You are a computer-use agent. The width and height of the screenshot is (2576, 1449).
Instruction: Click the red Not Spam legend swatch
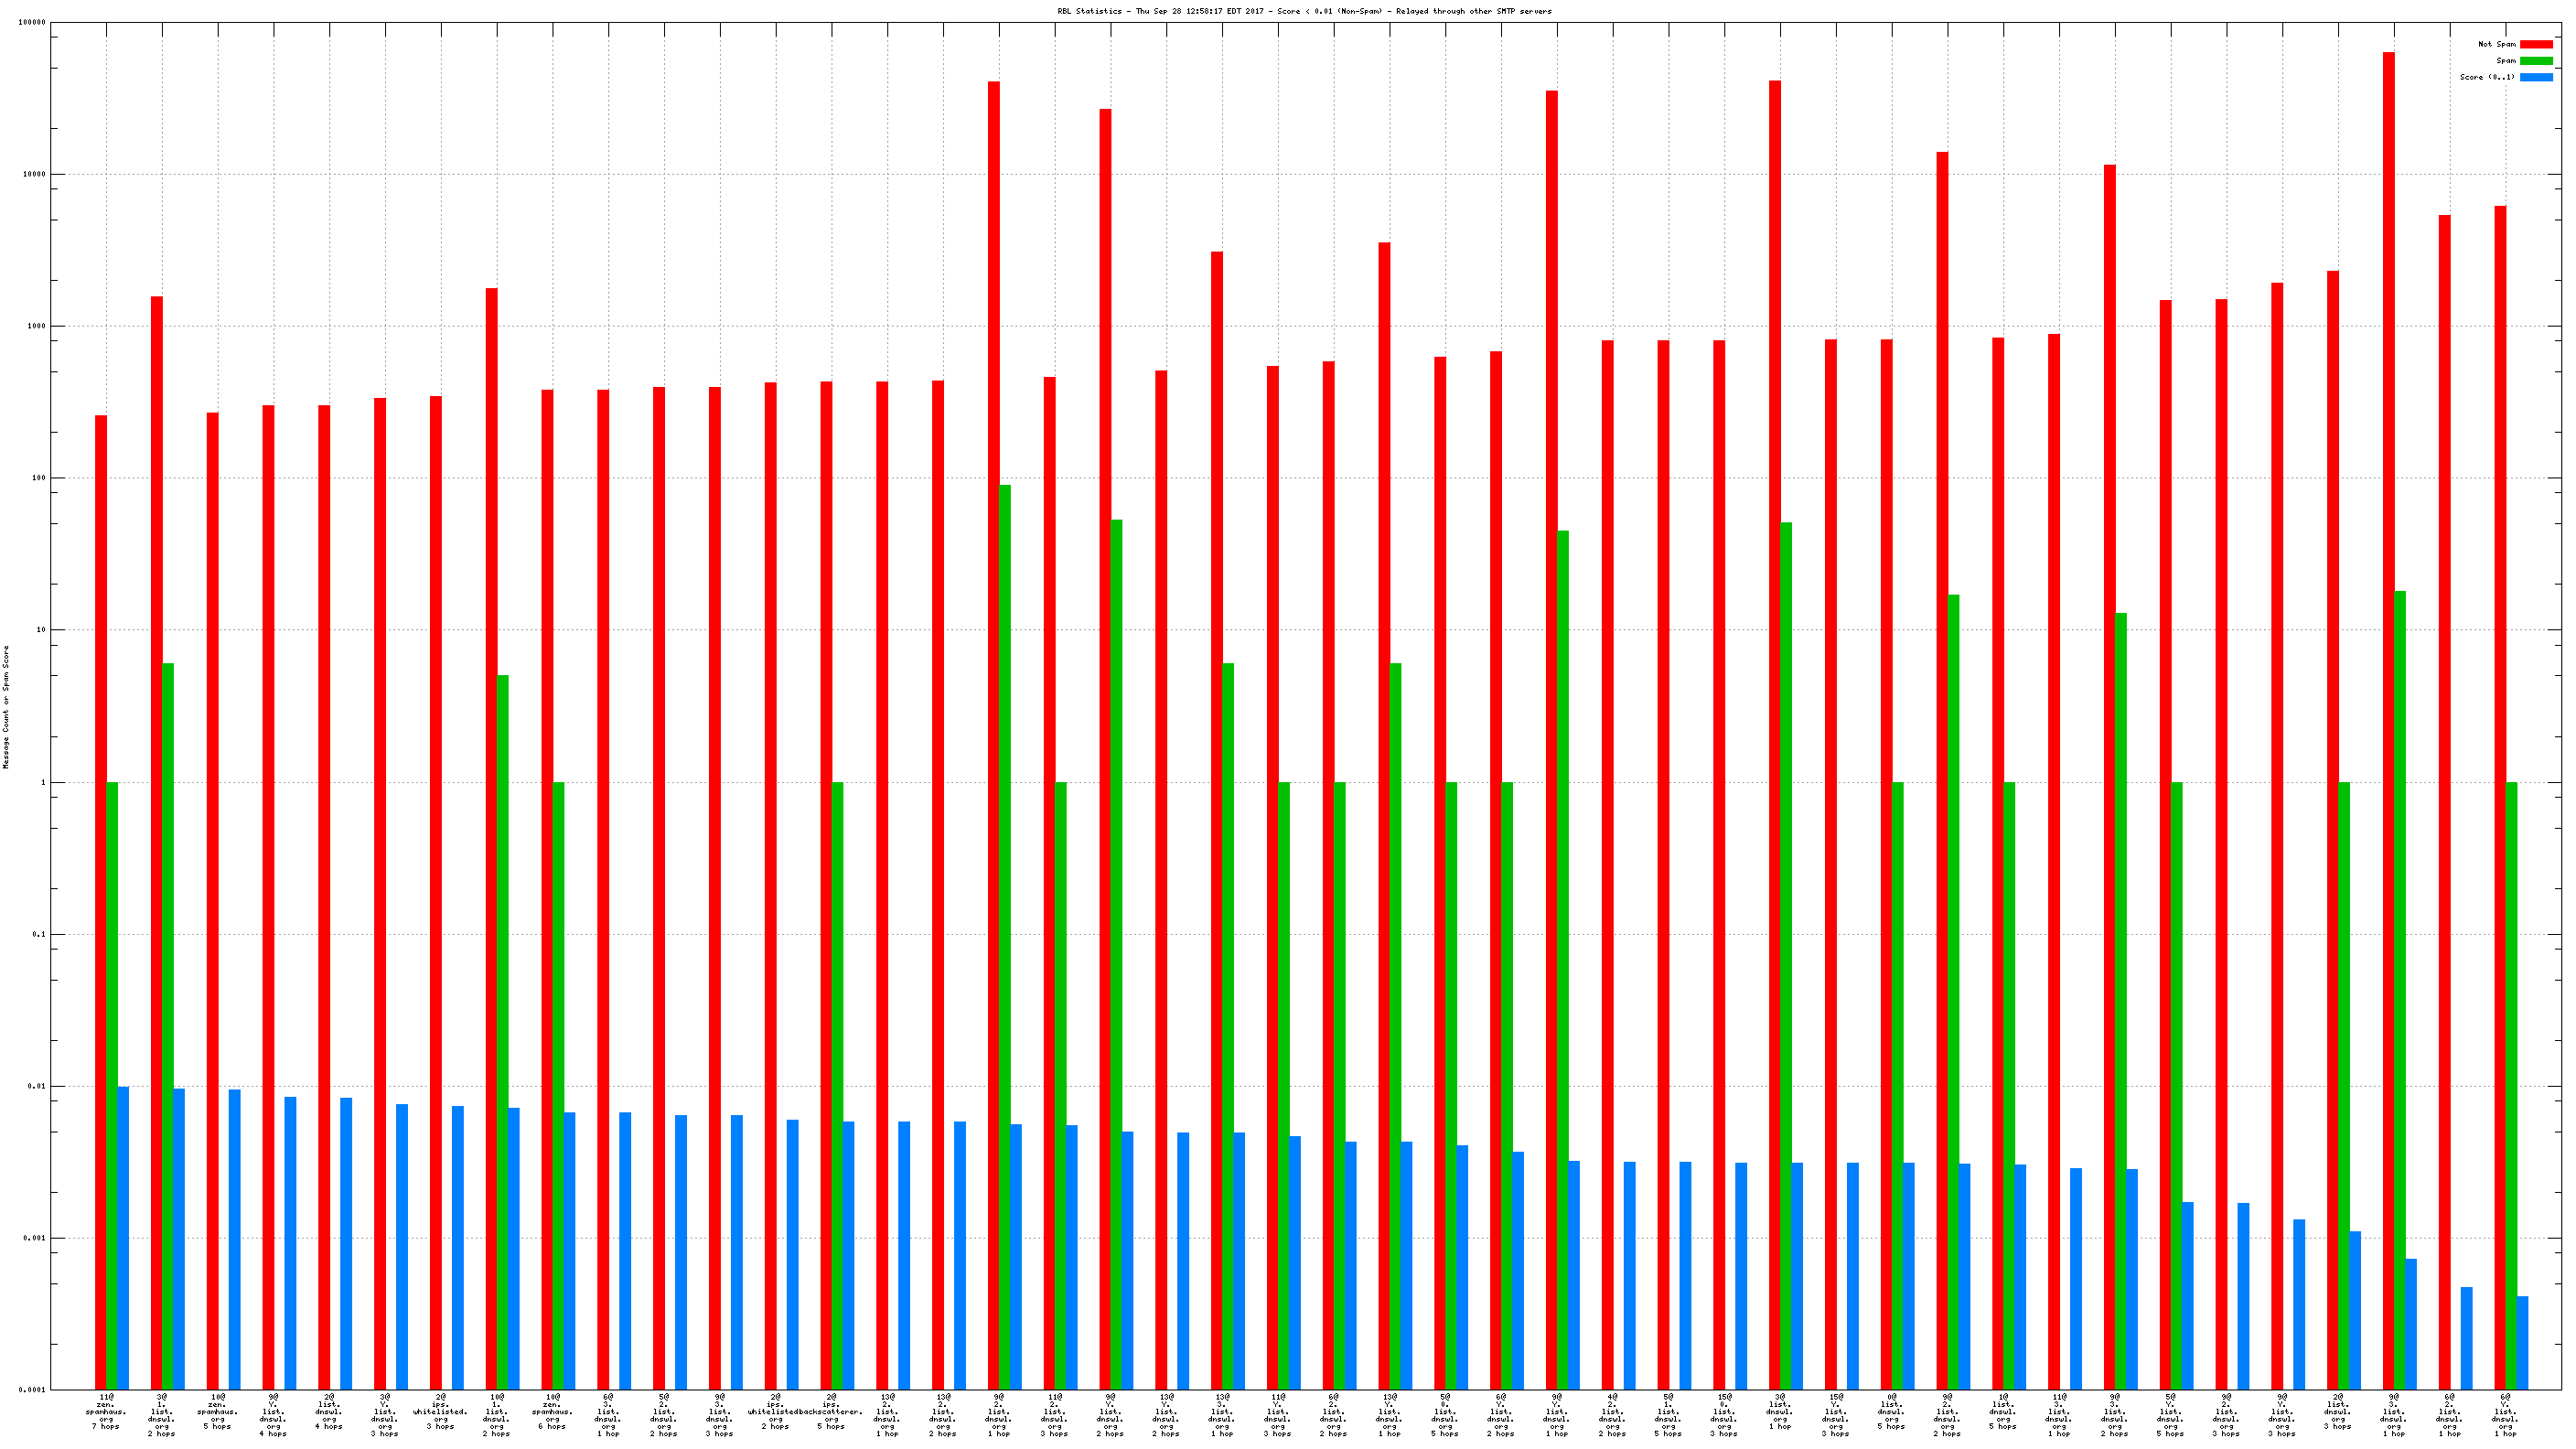2535,44
